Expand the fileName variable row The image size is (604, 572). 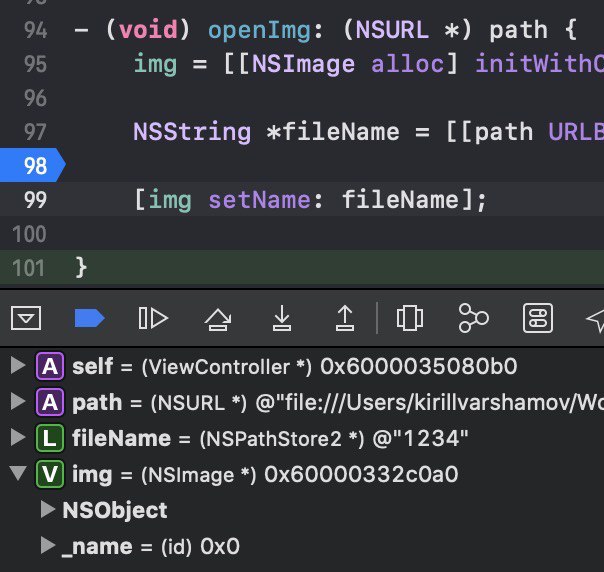[18, 438]
